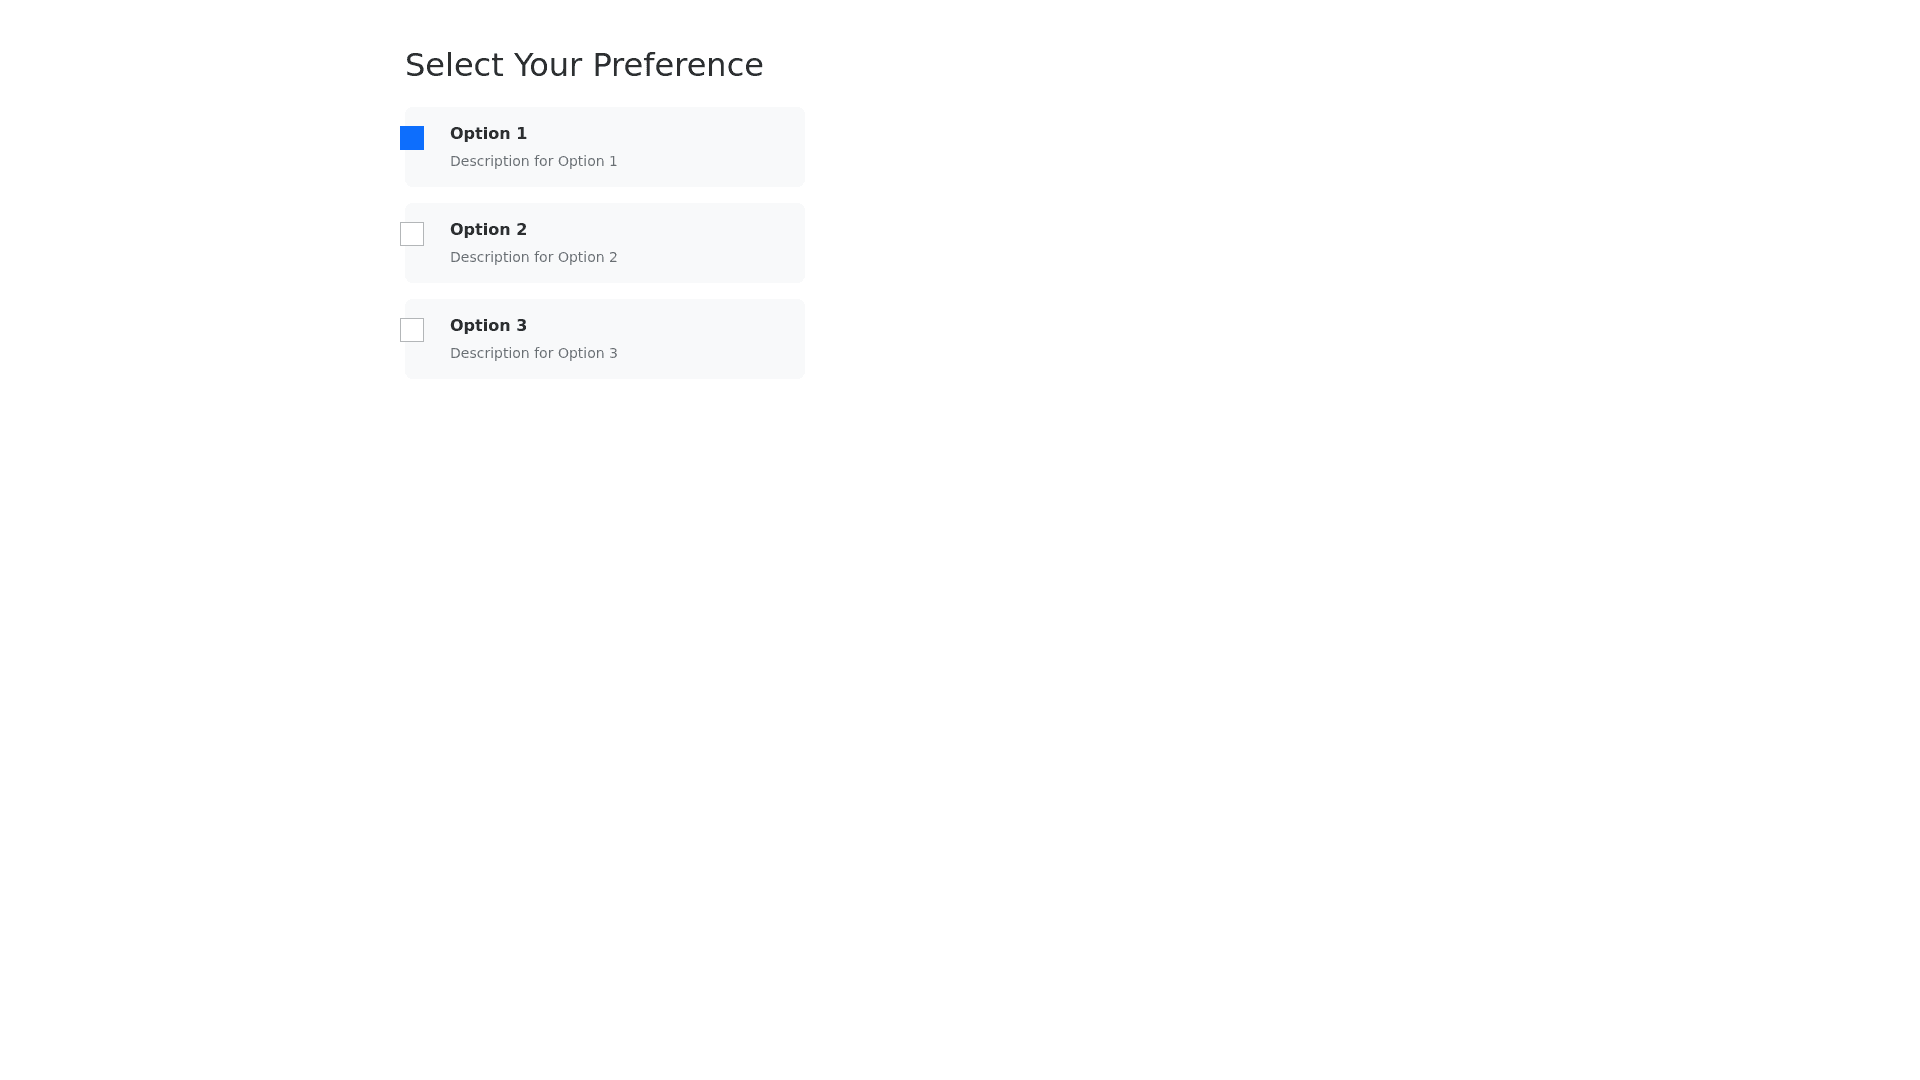
Task: Click the Select Your Preference heading
Action: click(x=584, y=65)
